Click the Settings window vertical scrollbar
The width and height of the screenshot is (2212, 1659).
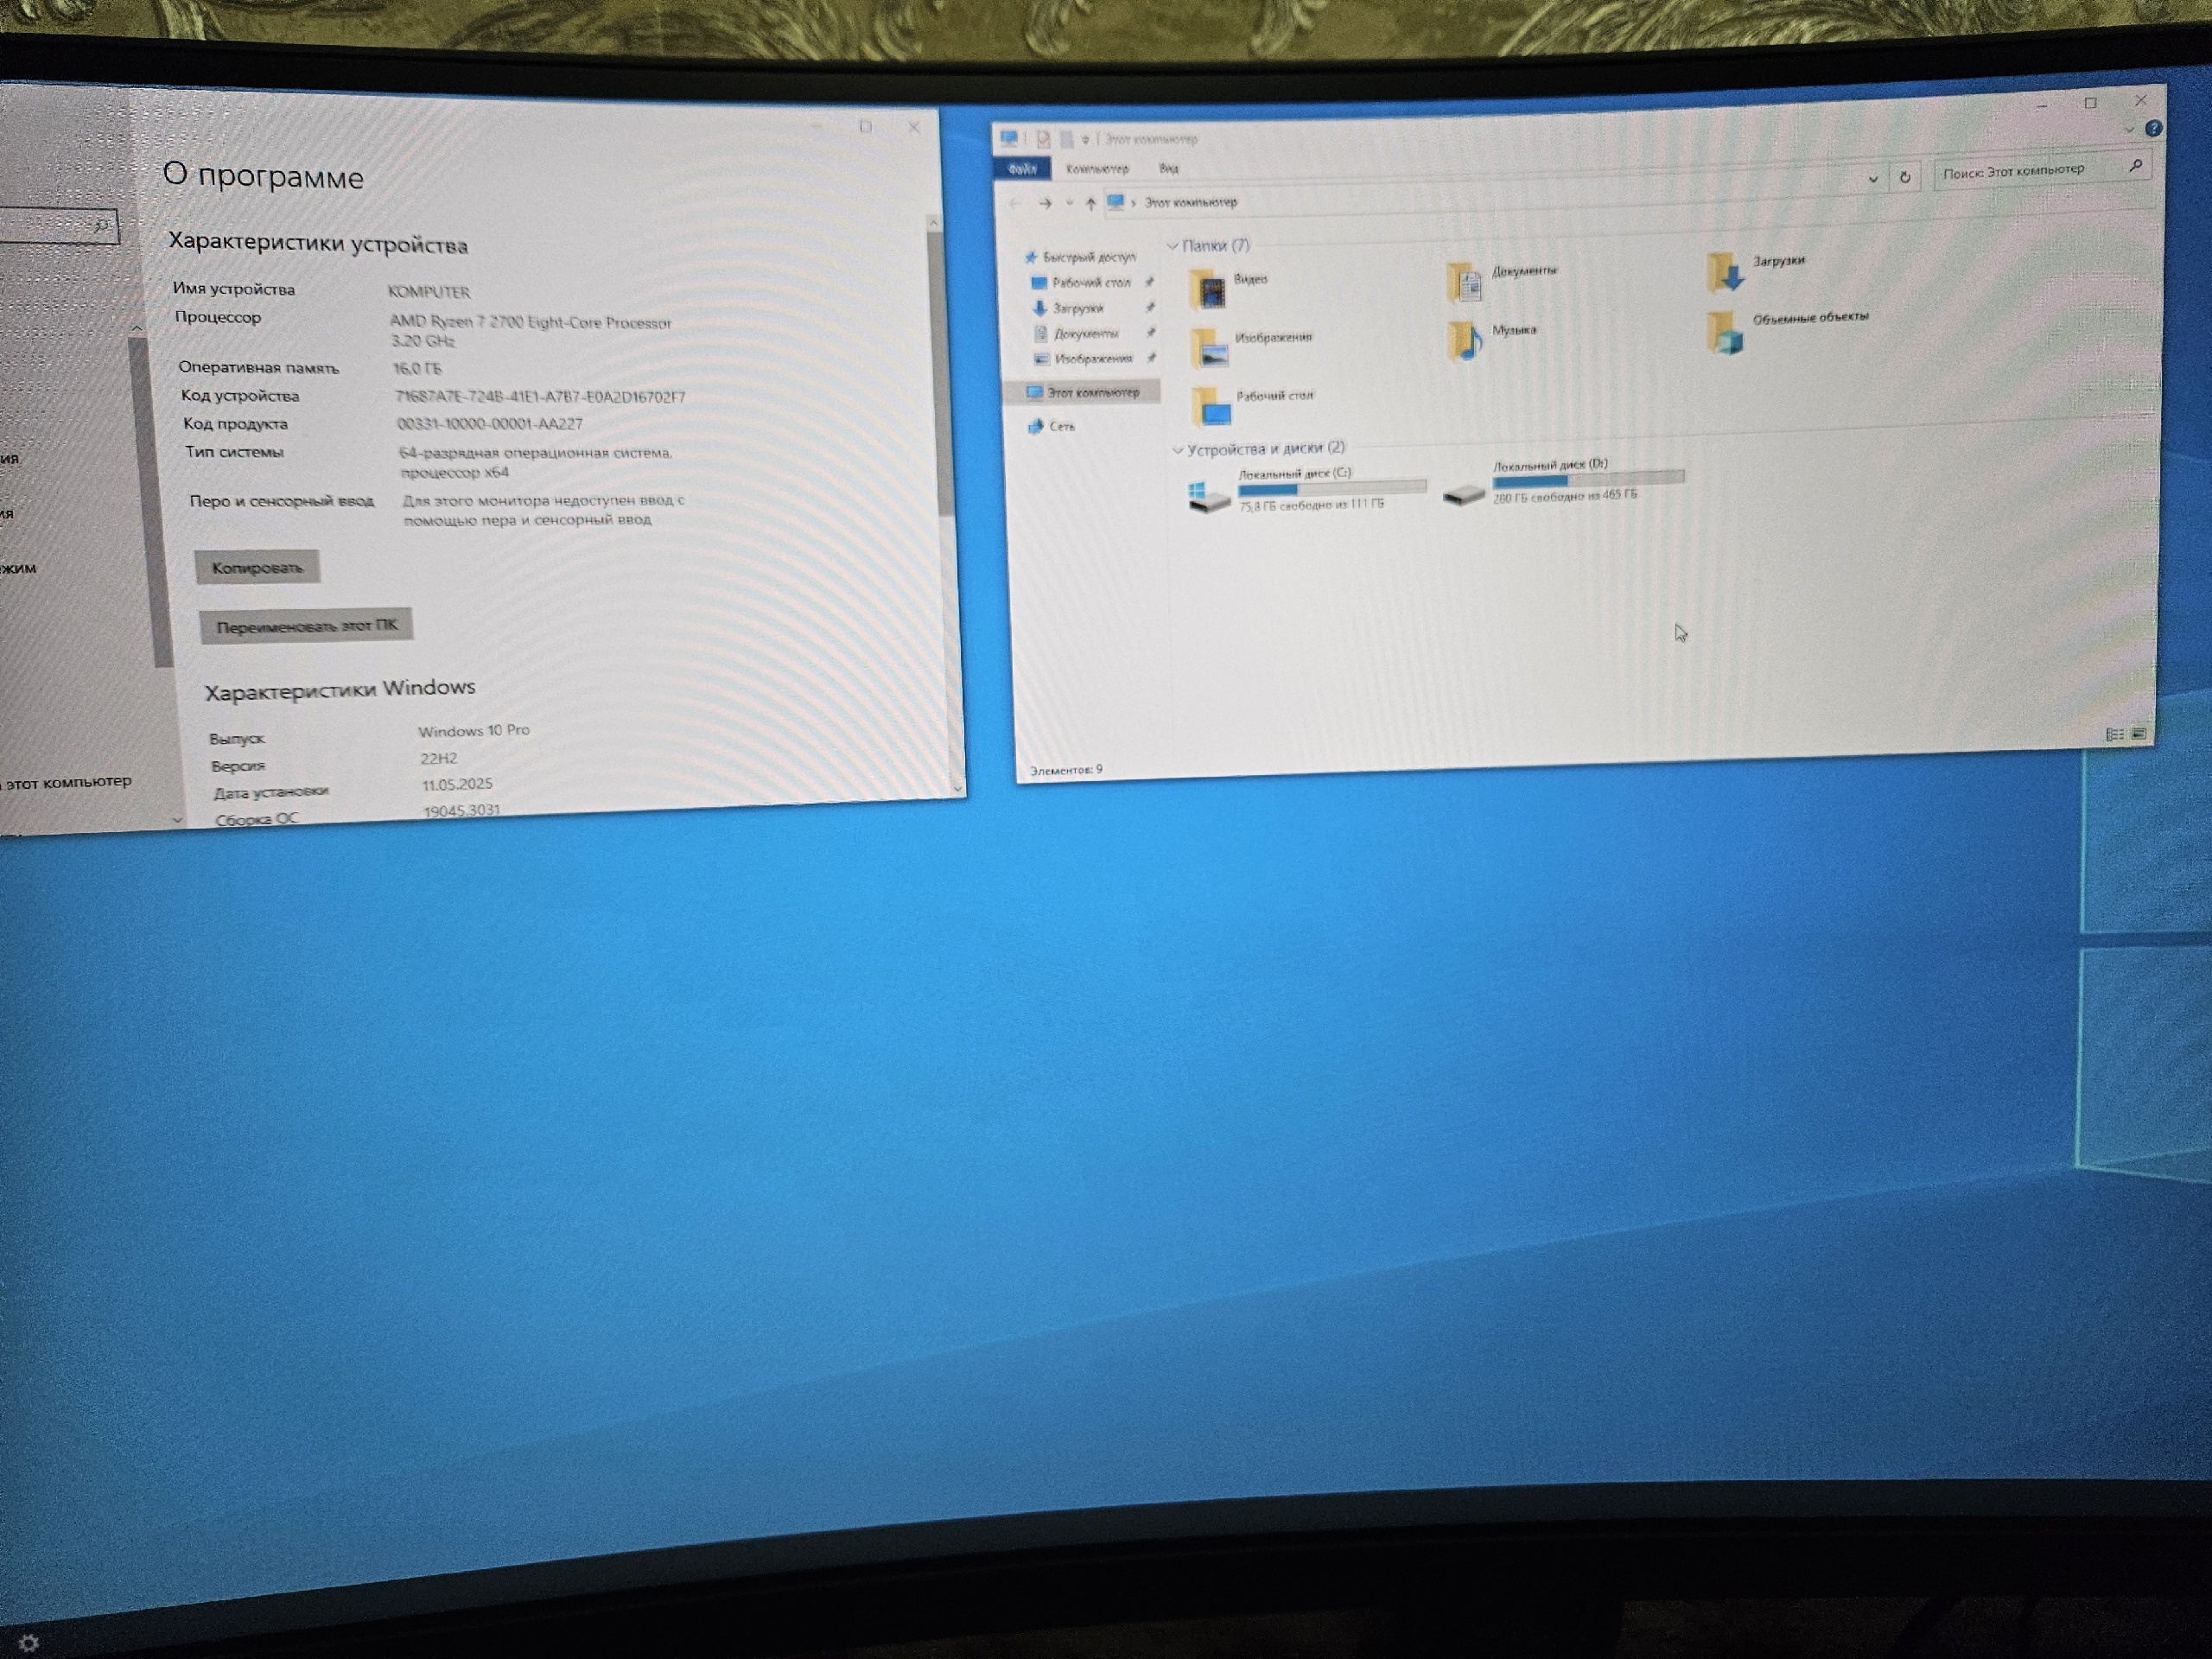(x=939, y=373)
